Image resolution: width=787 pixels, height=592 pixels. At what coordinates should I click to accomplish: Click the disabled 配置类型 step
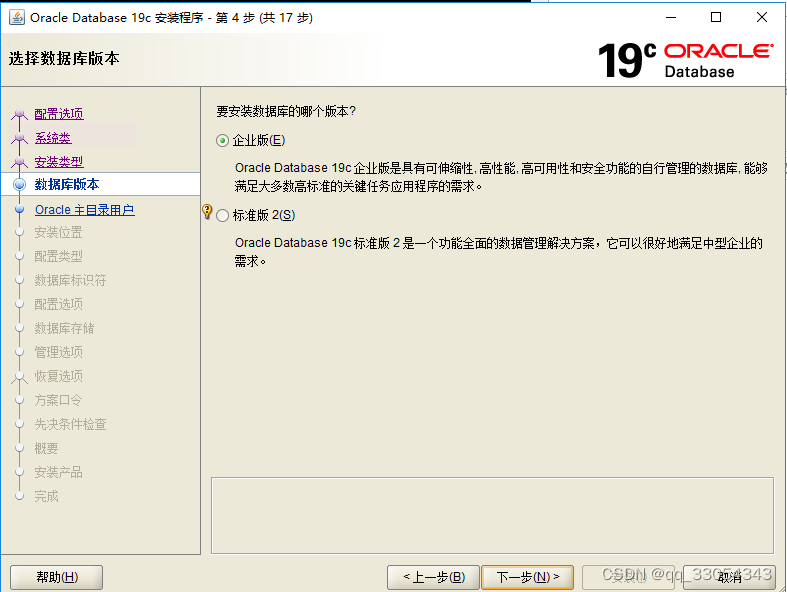[58, 256]
